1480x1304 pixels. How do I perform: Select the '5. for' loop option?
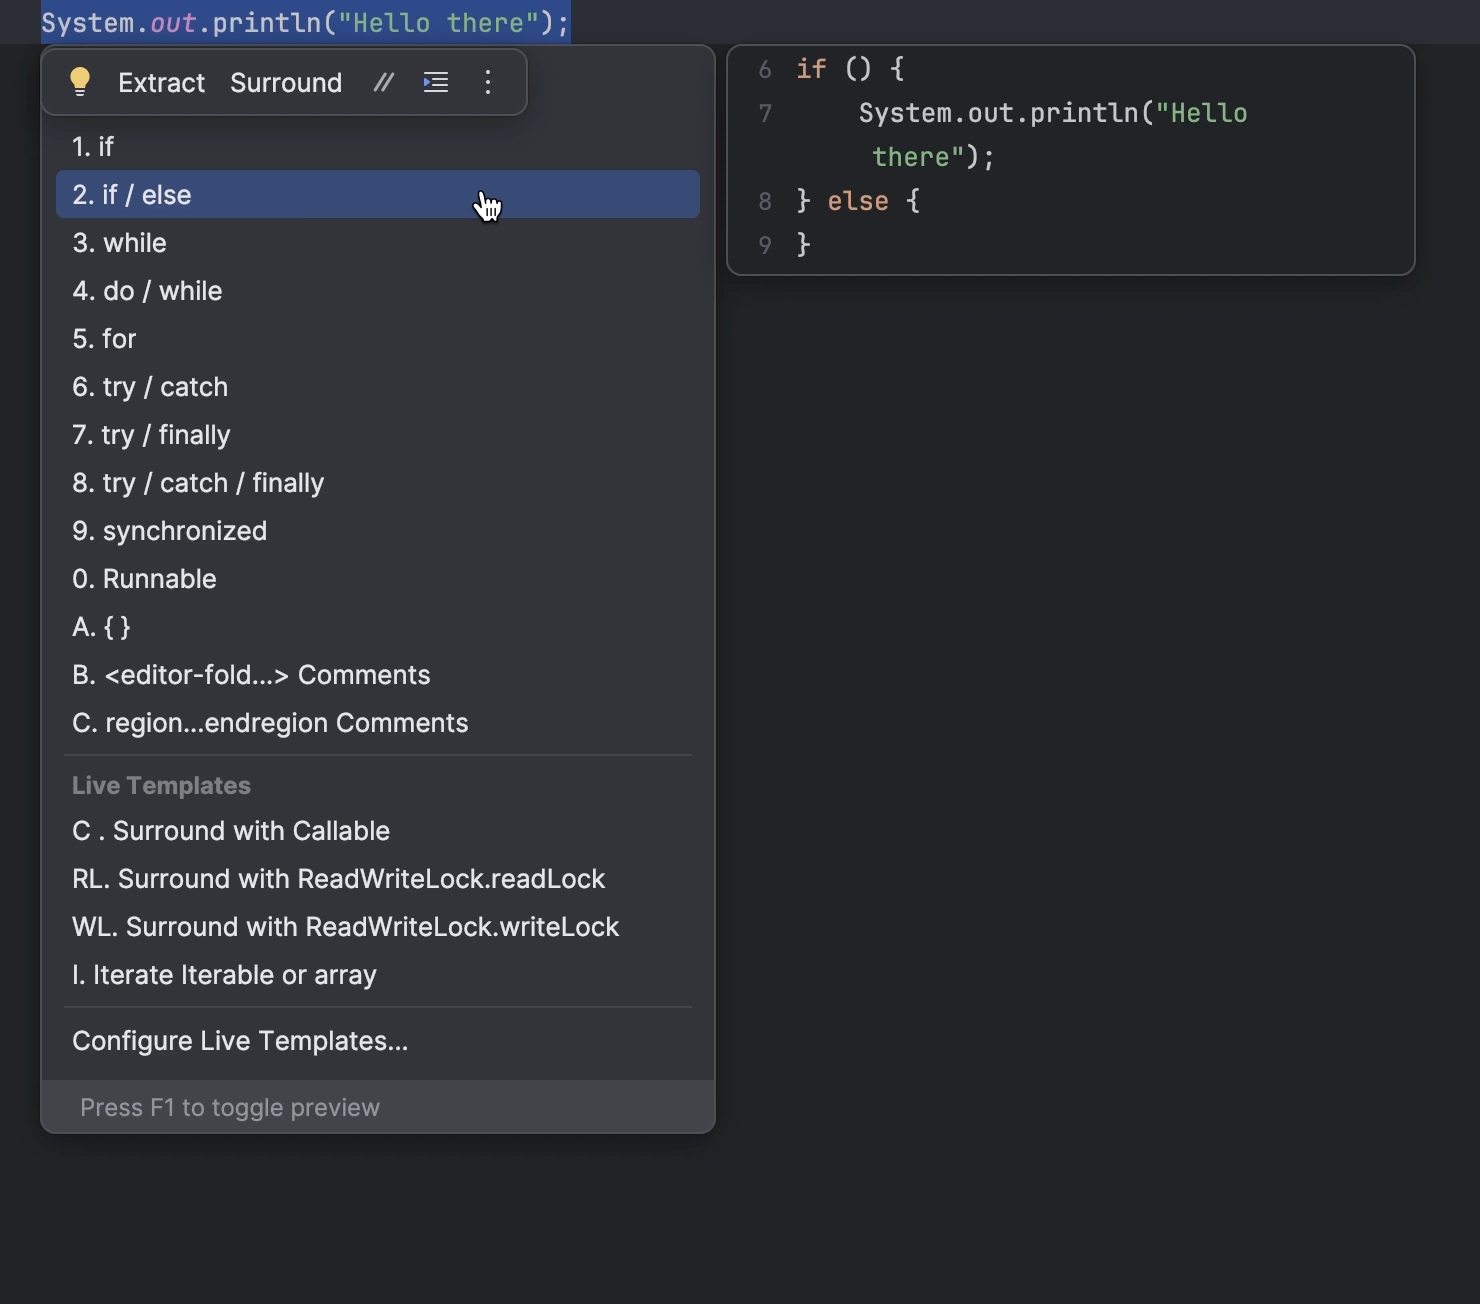coord(104,339)
